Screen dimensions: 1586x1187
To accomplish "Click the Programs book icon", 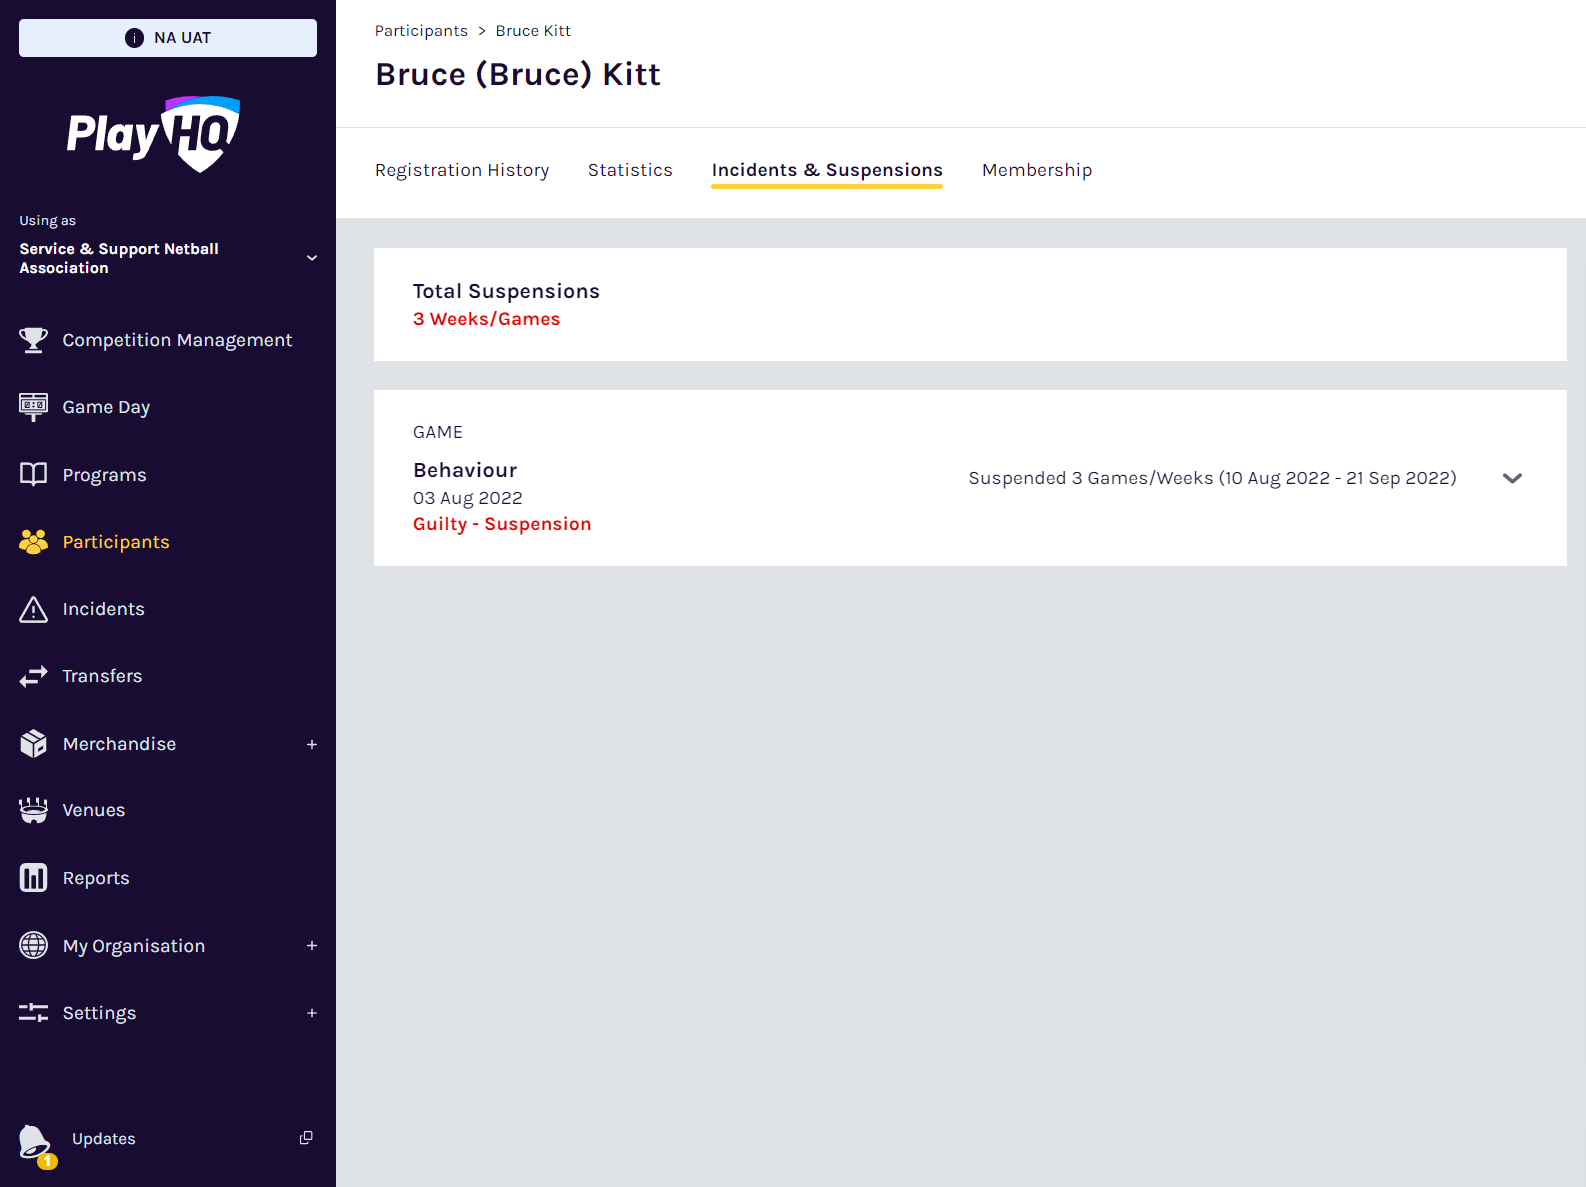I will 33,474.
